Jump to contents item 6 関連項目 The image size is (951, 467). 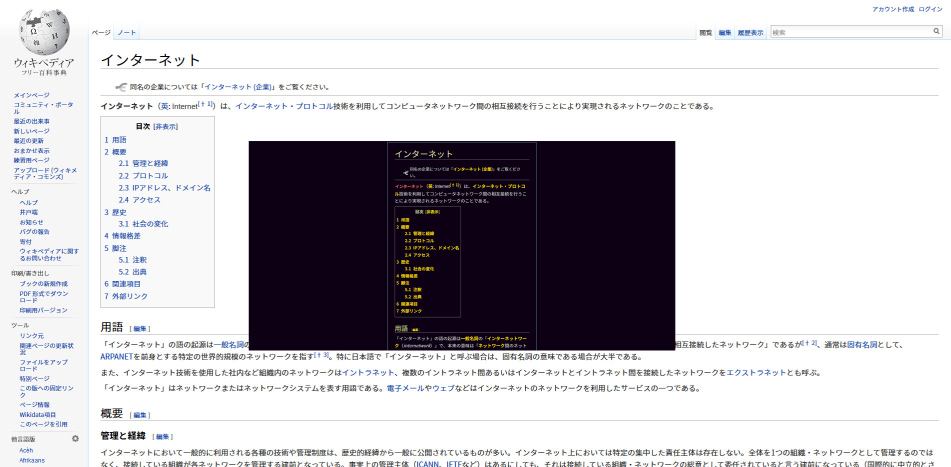coord(122,284)
